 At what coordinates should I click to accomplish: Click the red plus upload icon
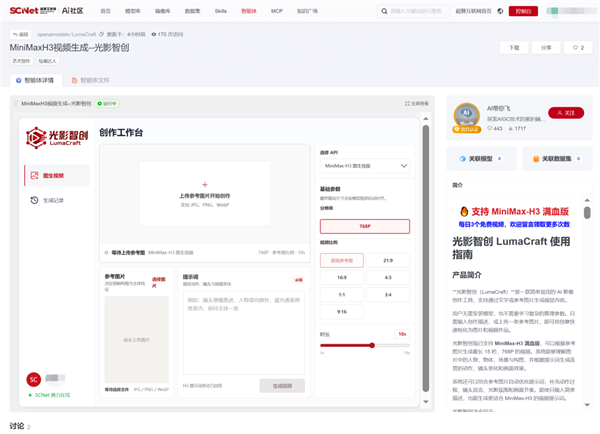[205, 185]
